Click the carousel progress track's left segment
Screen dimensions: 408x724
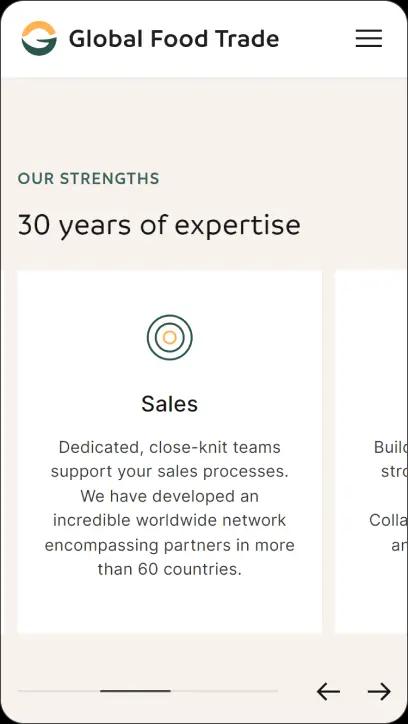pyautogui.click(x=59, y=691)
